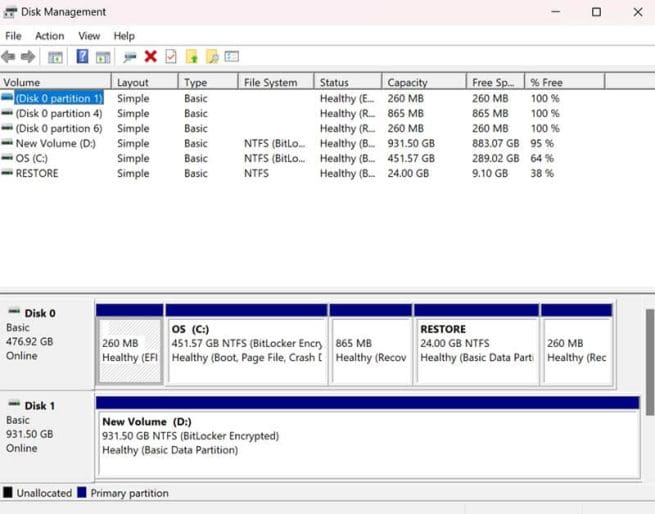This screenshot has width=655, height=514.
Task: Select the RESTORE row in volume list
Action: click(37, 173)
